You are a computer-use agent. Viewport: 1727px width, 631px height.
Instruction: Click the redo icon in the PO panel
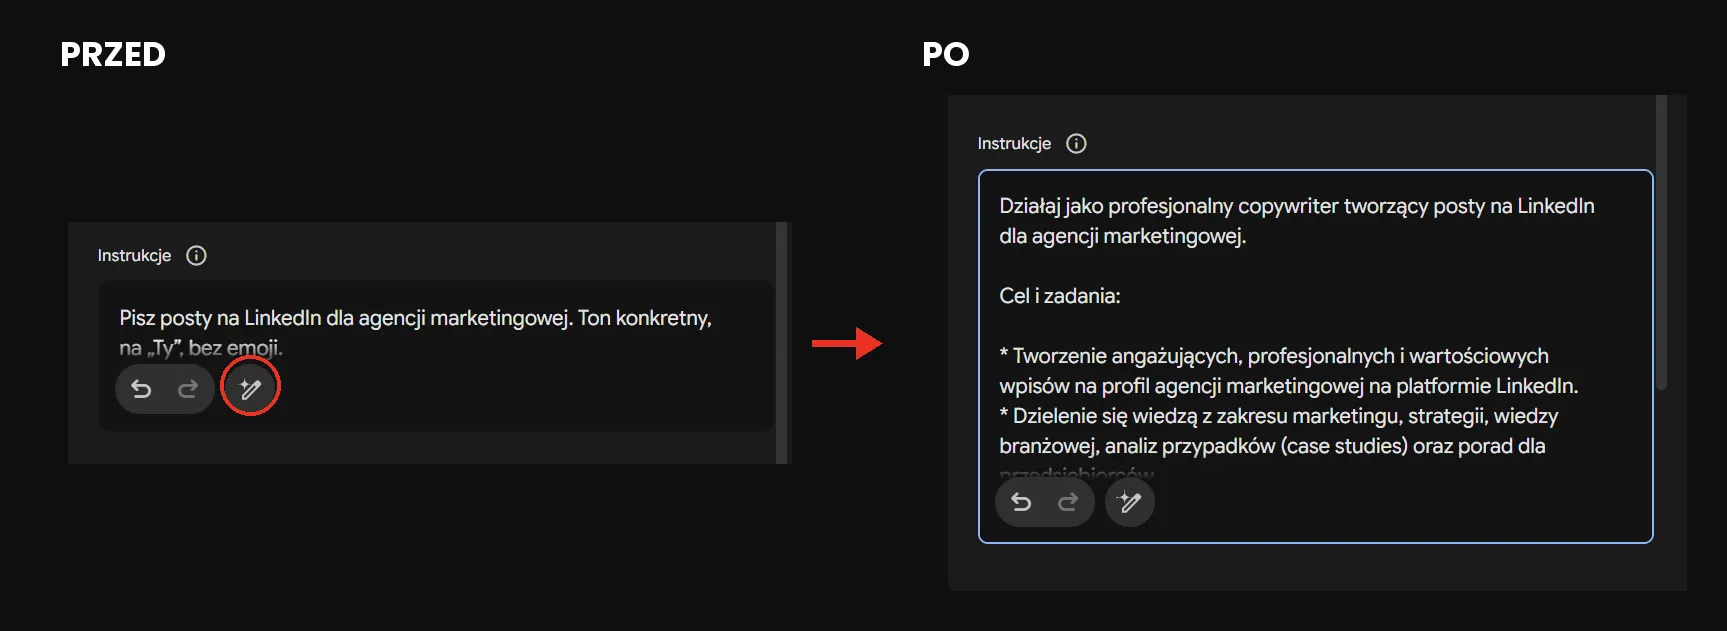[1068, 502]
